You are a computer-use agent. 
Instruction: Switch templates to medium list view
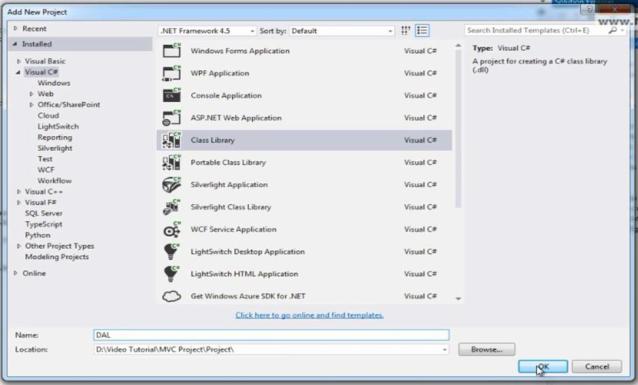click(422, 31)
